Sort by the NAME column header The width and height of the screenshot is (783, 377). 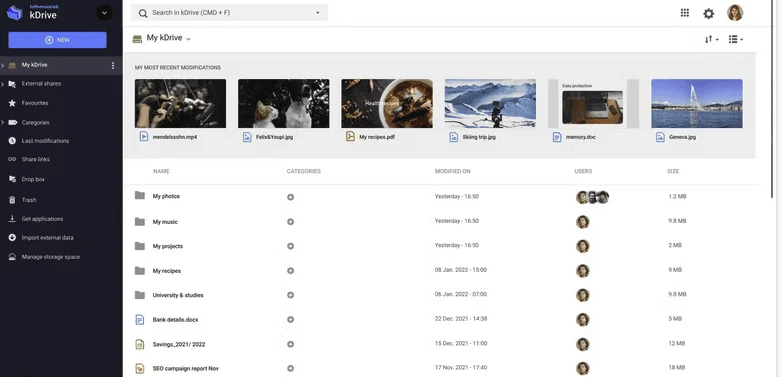[161, 171]
